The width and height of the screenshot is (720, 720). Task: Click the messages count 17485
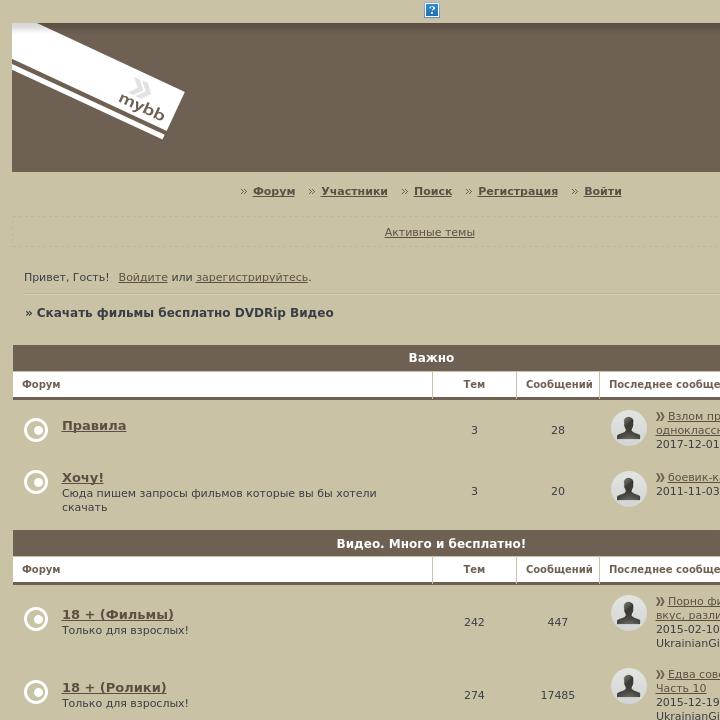(557, 695)
